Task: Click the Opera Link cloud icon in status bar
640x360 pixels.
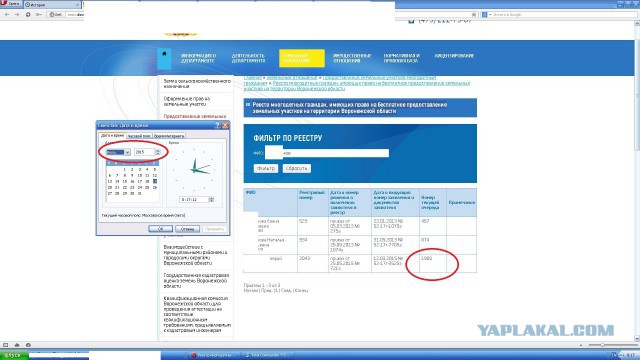Action: click(17, 345)
